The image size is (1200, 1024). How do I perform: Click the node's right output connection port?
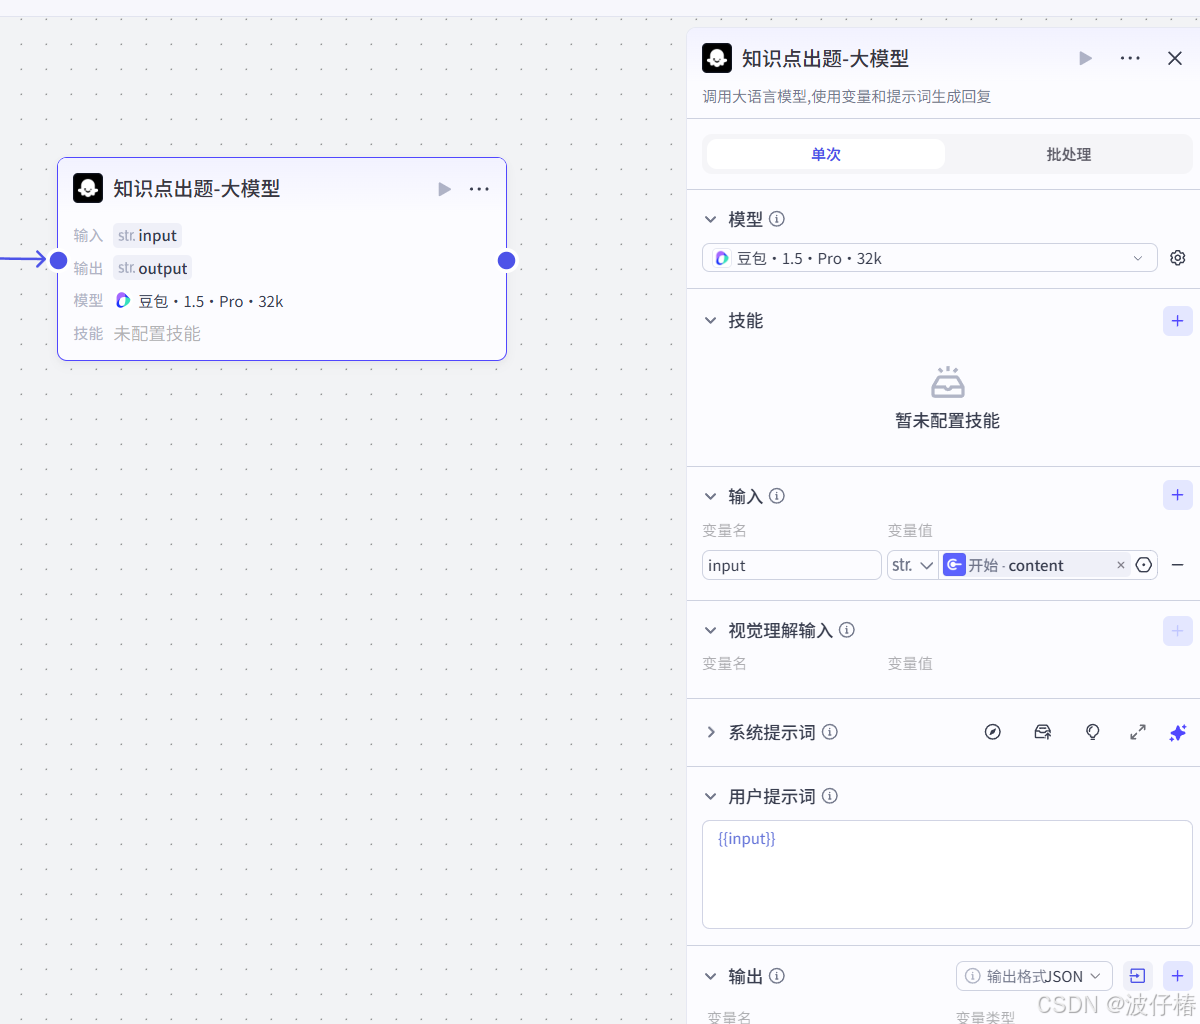pos(506,261)
